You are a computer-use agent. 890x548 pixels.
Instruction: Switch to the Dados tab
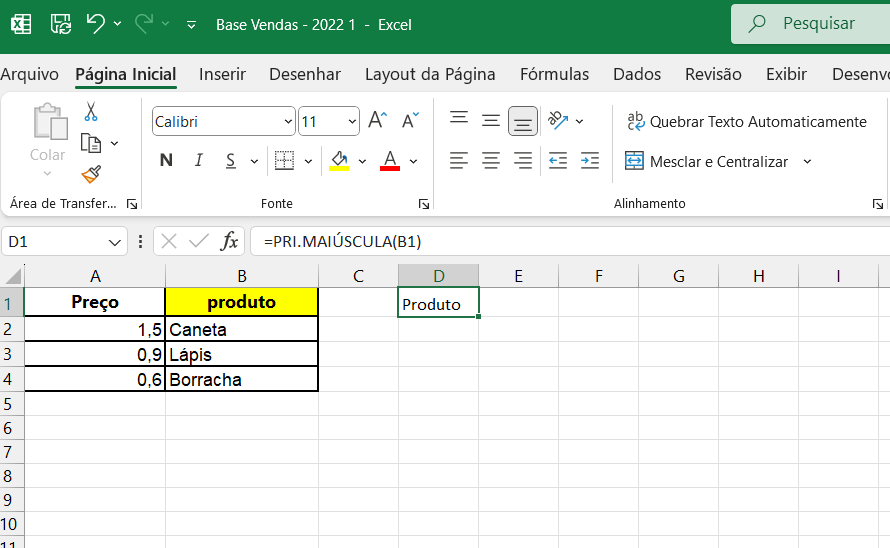637,74
